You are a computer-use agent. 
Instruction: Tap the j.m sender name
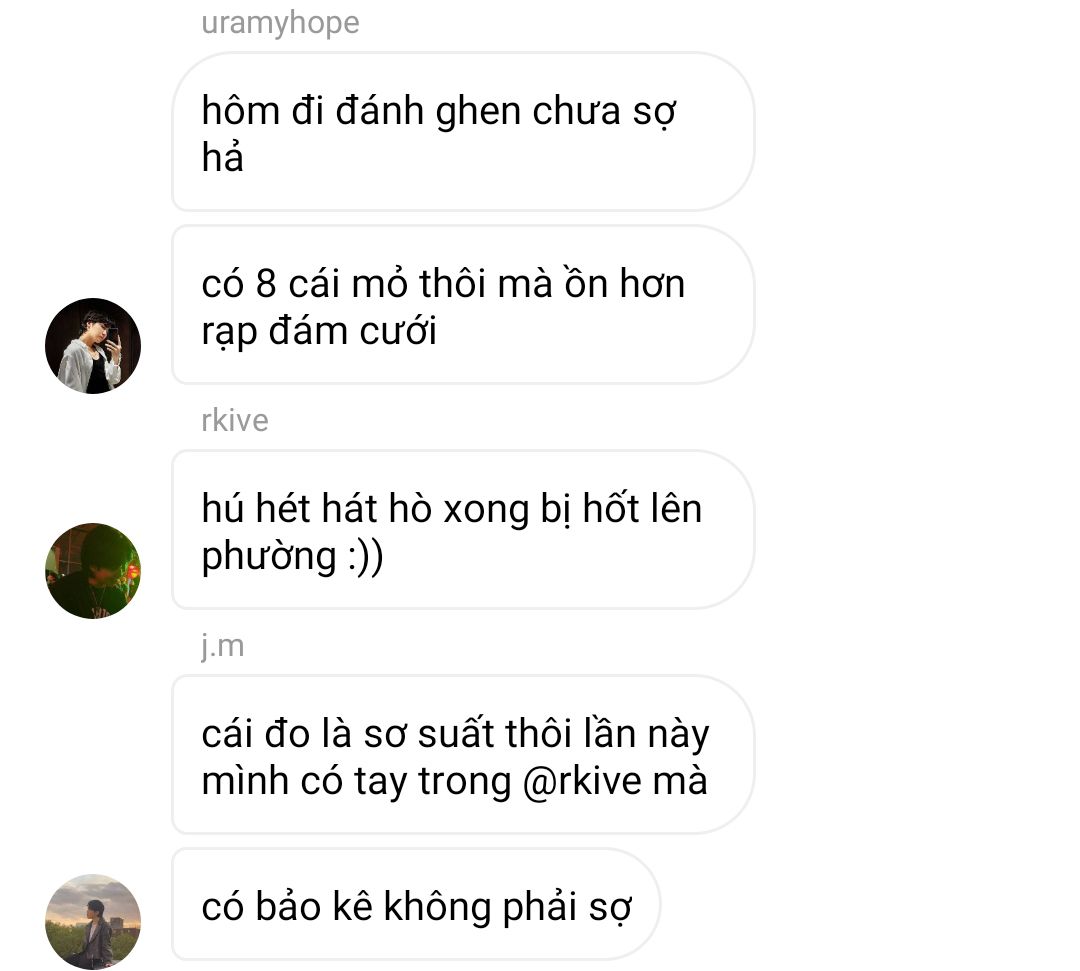click(x=222, y=646)
